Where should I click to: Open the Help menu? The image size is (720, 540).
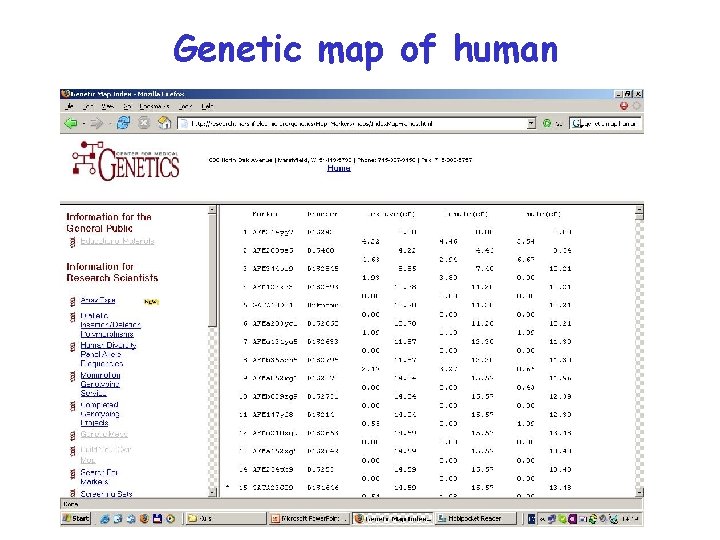208,107
